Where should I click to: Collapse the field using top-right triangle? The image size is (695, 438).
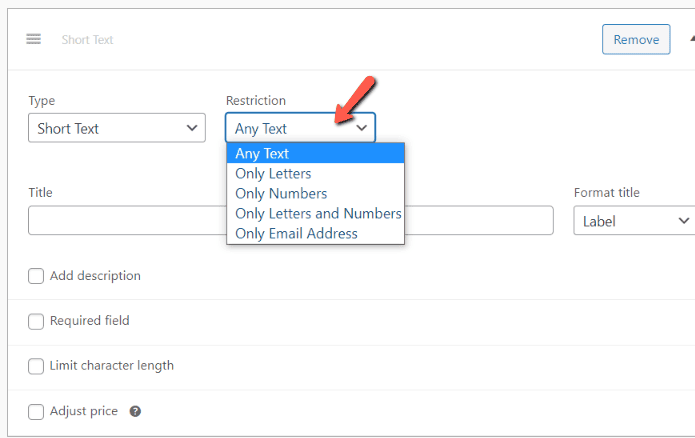[691, 39]
